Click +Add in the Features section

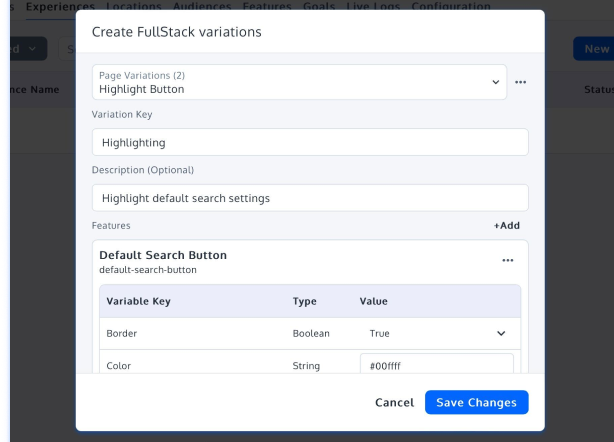coord(506,226)
